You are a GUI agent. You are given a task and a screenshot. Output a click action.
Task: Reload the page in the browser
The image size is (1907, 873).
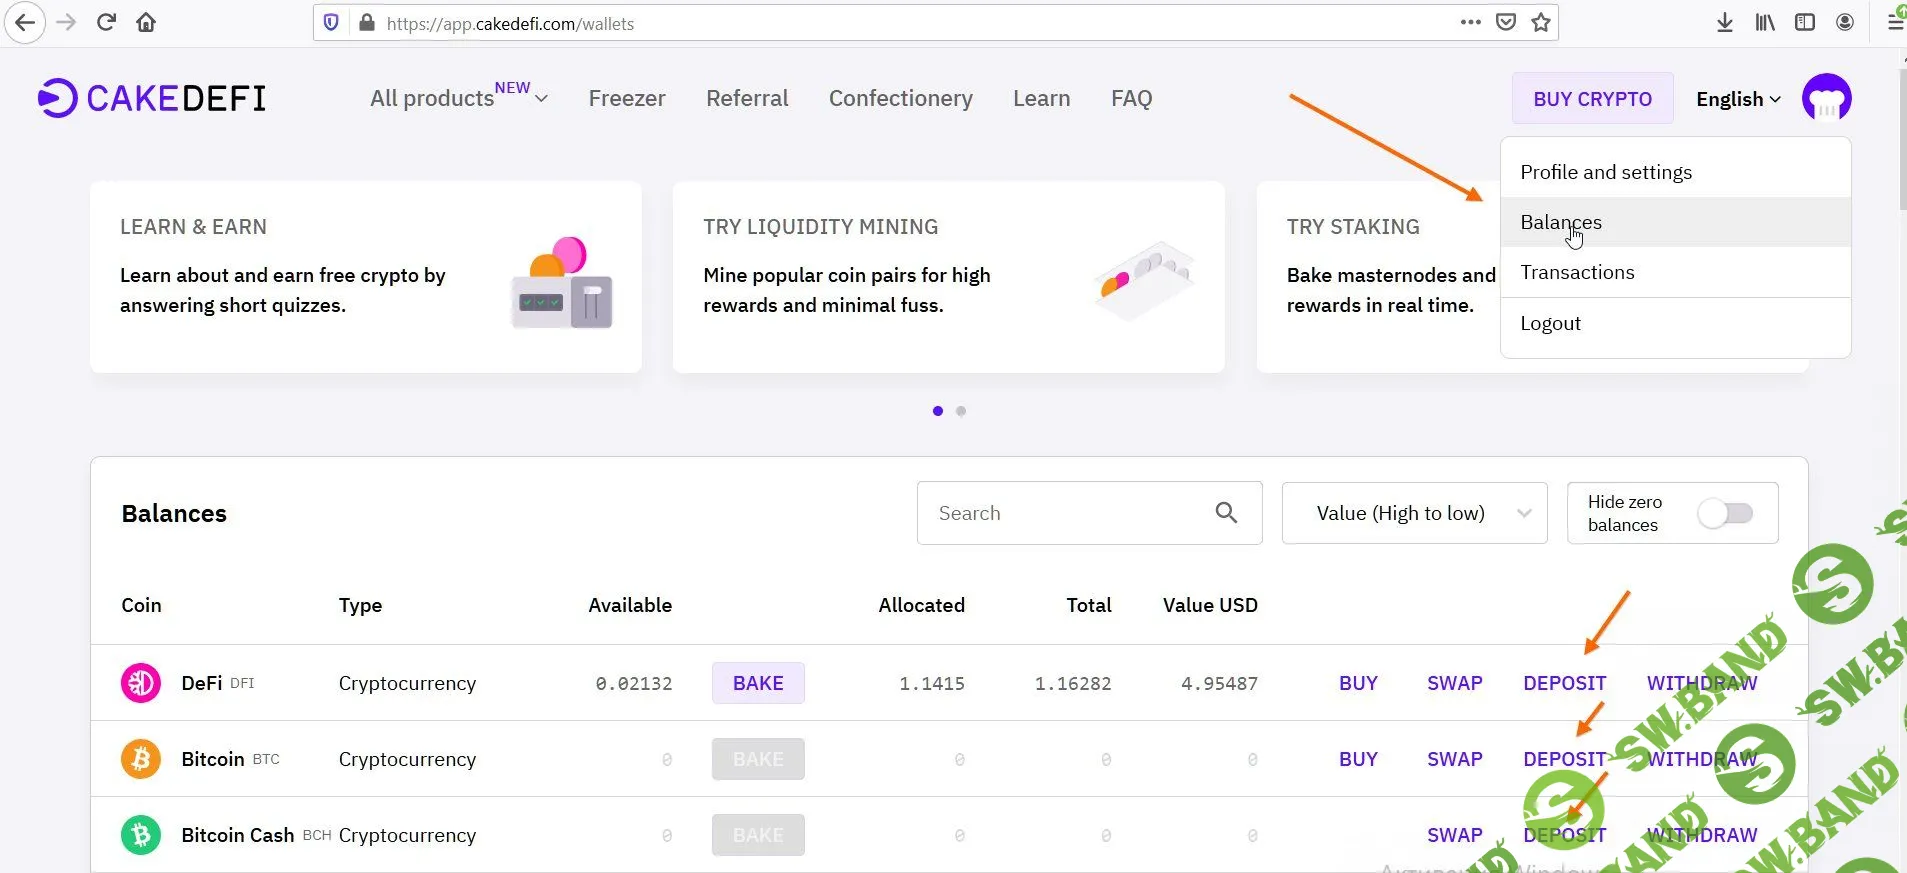tap(106, 22)
